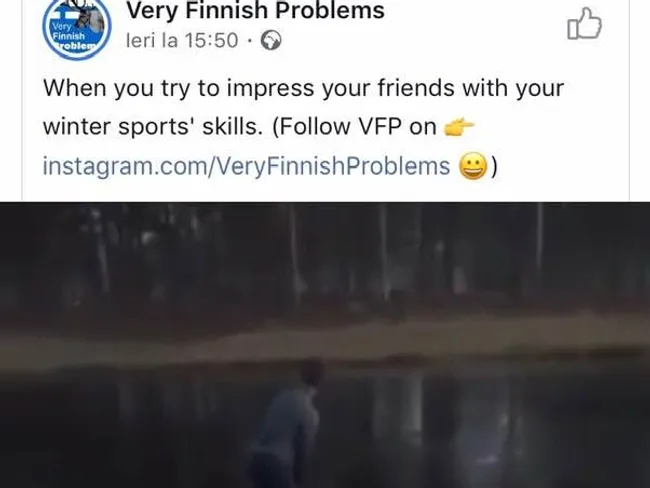Image resolution: width=650 pixels, height=488 pixels.
Task: Click the dark tree line in the video
Action: (325, 257)
